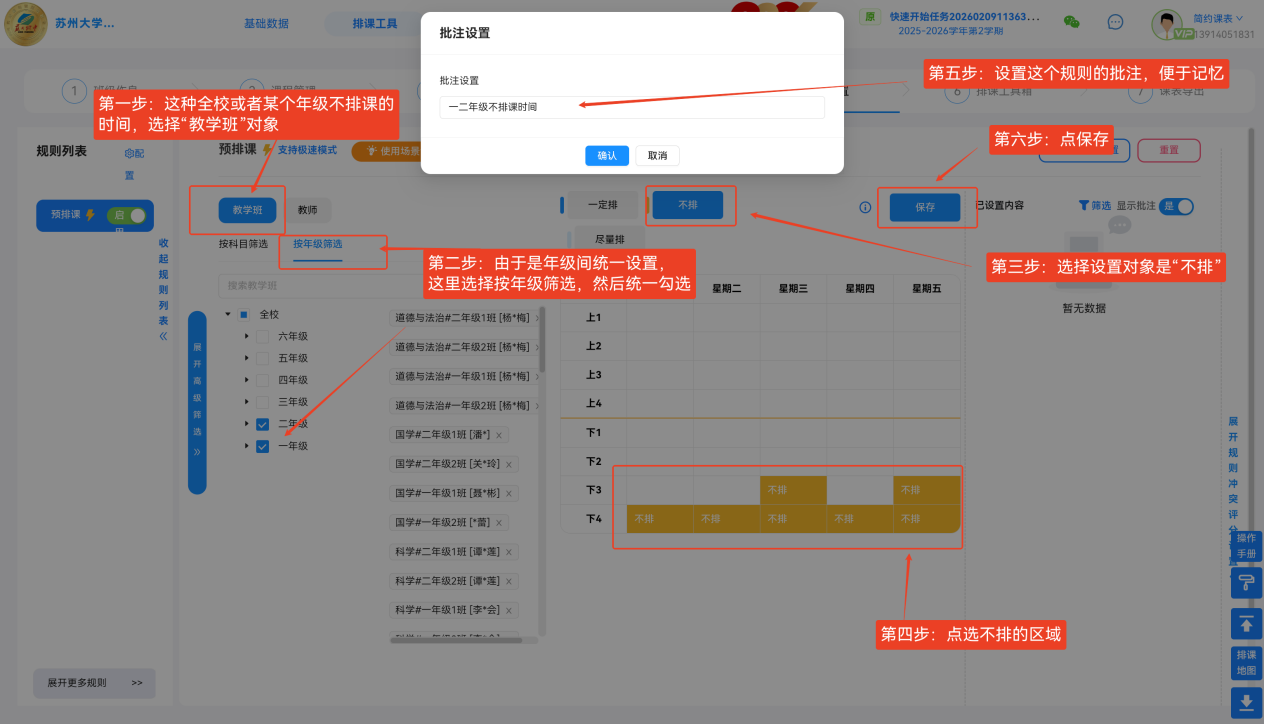Toggle the 全校 checkbox
This screenshot has height=724, width=1264.
tap(243, 314)
